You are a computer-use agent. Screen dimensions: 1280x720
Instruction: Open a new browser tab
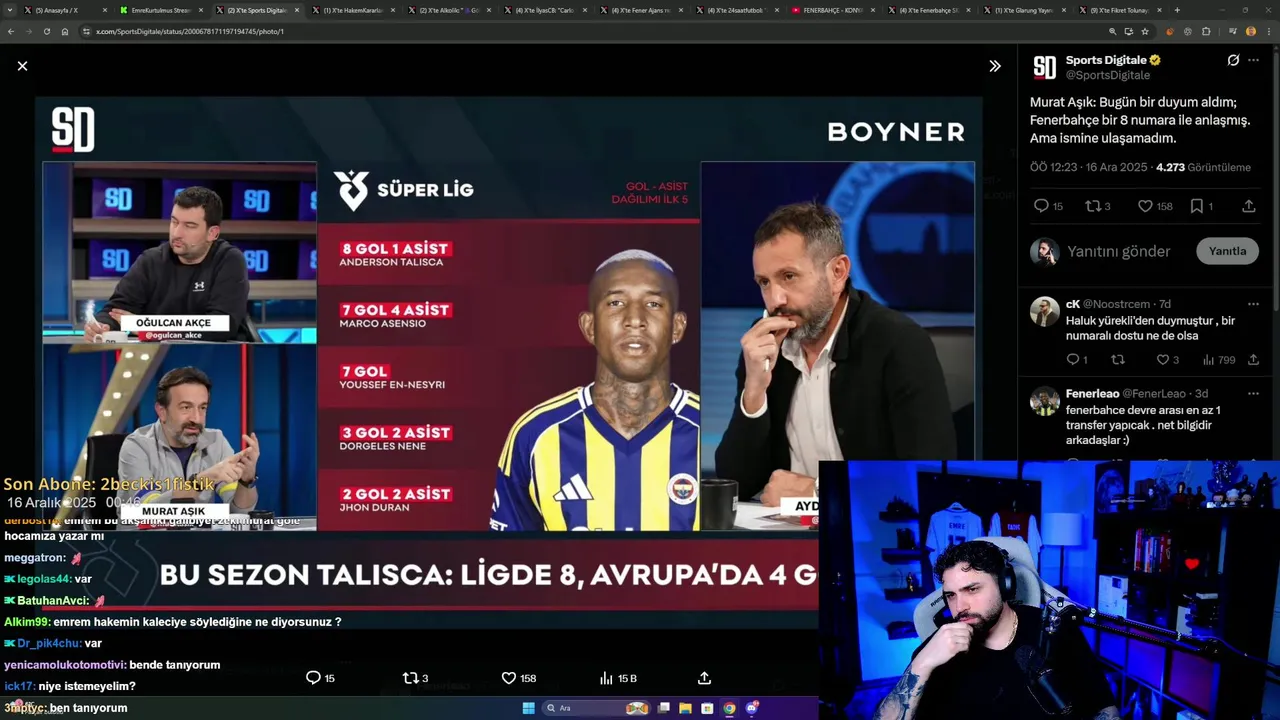1177,10
